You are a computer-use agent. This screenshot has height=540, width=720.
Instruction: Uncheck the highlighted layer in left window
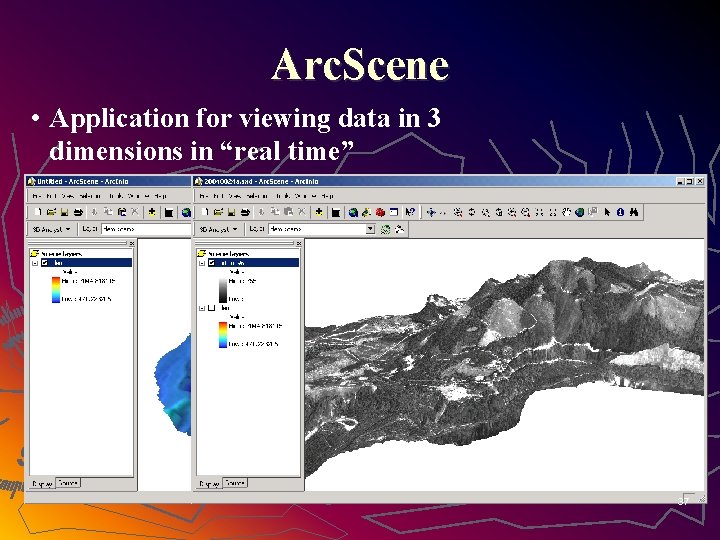(45, 263)
